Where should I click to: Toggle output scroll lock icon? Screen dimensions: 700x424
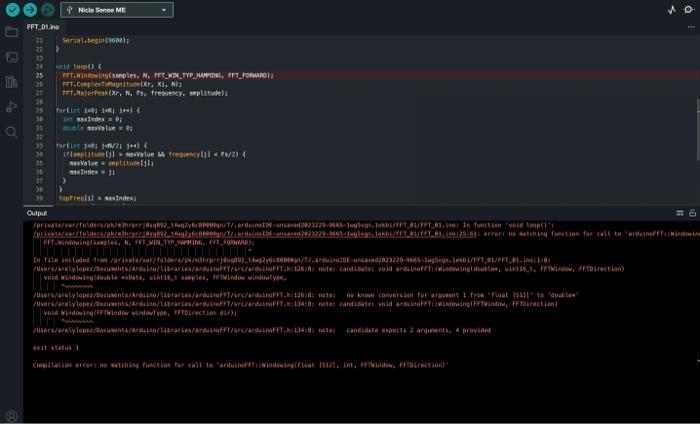pos(692,213)
